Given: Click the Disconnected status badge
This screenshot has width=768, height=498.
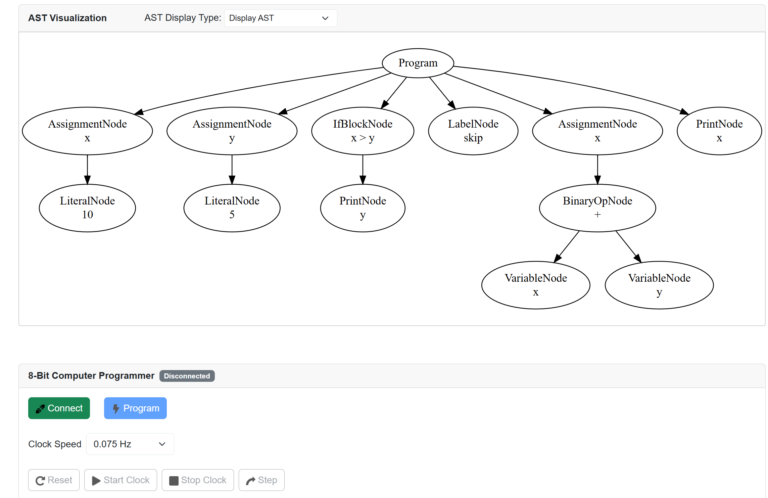Looking at the screenshot, I should (x=187, y=376).
